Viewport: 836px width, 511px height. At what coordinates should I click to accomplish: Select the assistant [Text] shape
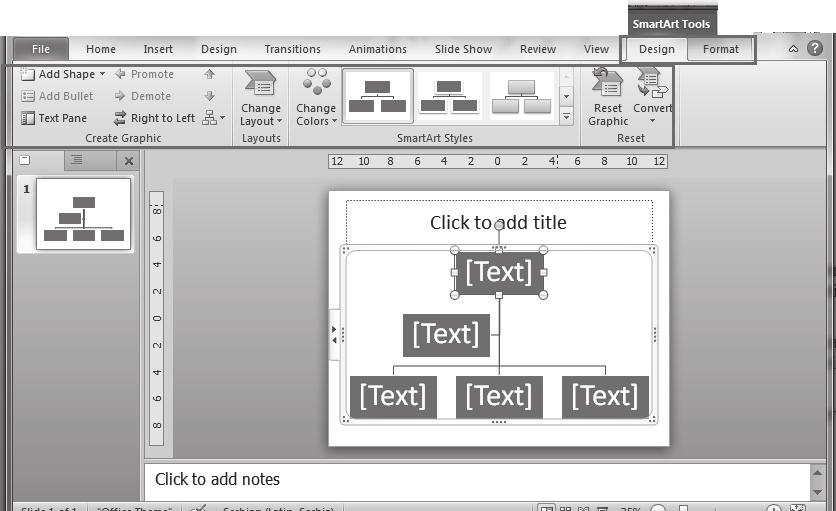(446, 335)
